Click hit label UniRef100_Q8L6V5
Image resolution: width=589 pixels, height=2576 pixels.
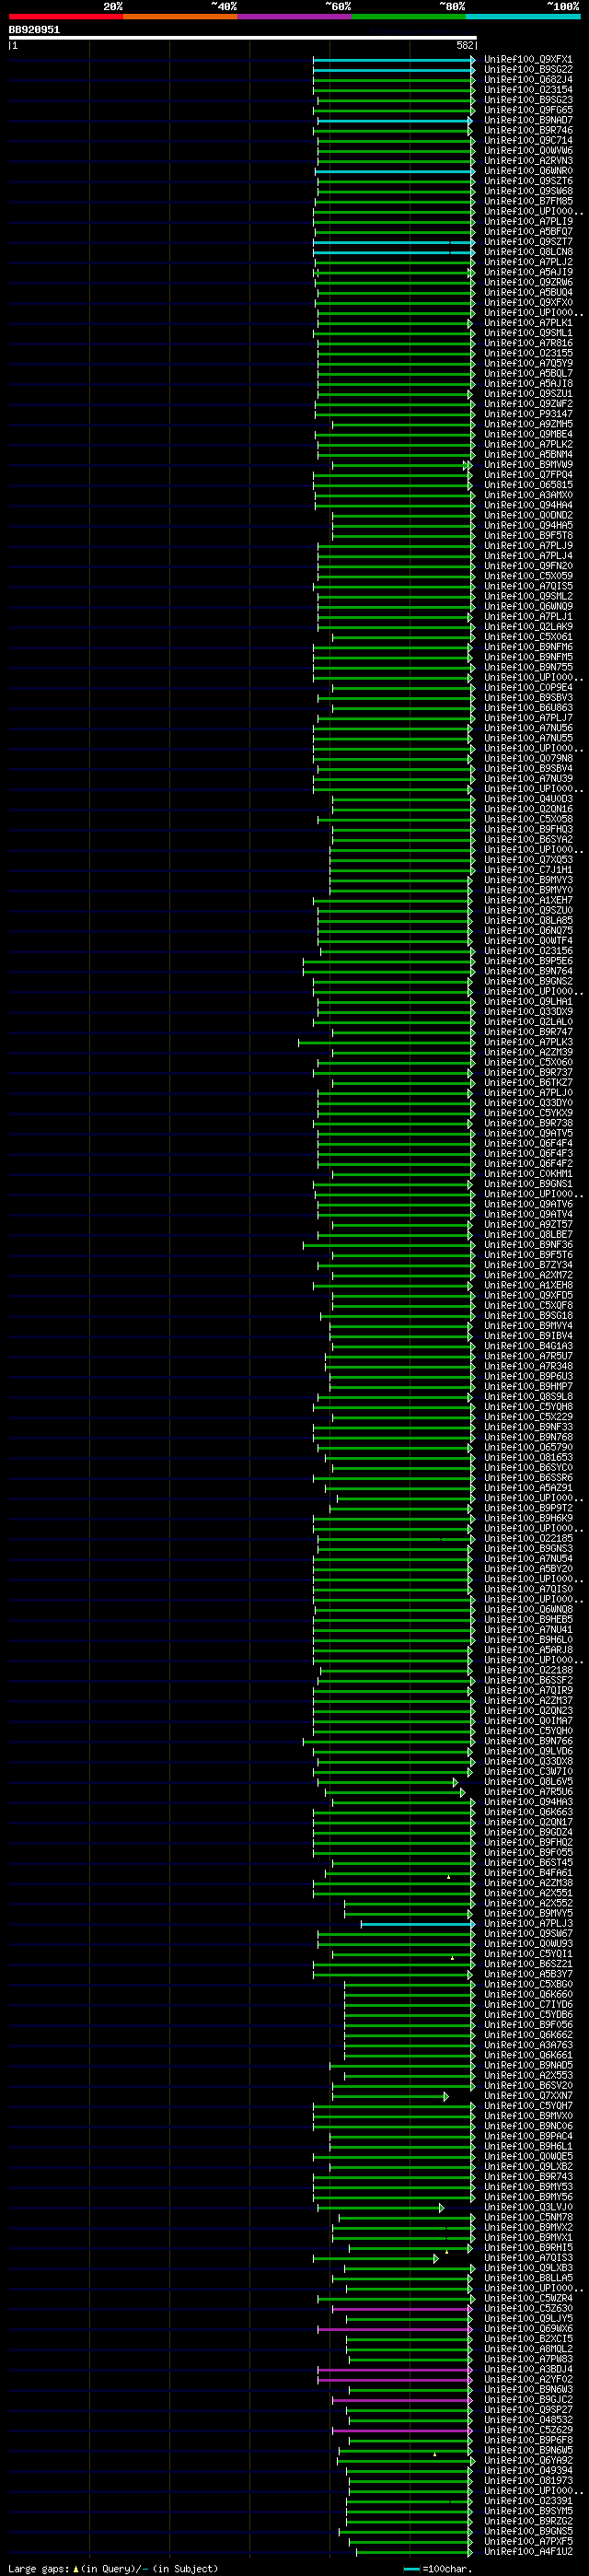coord(528,1782)
